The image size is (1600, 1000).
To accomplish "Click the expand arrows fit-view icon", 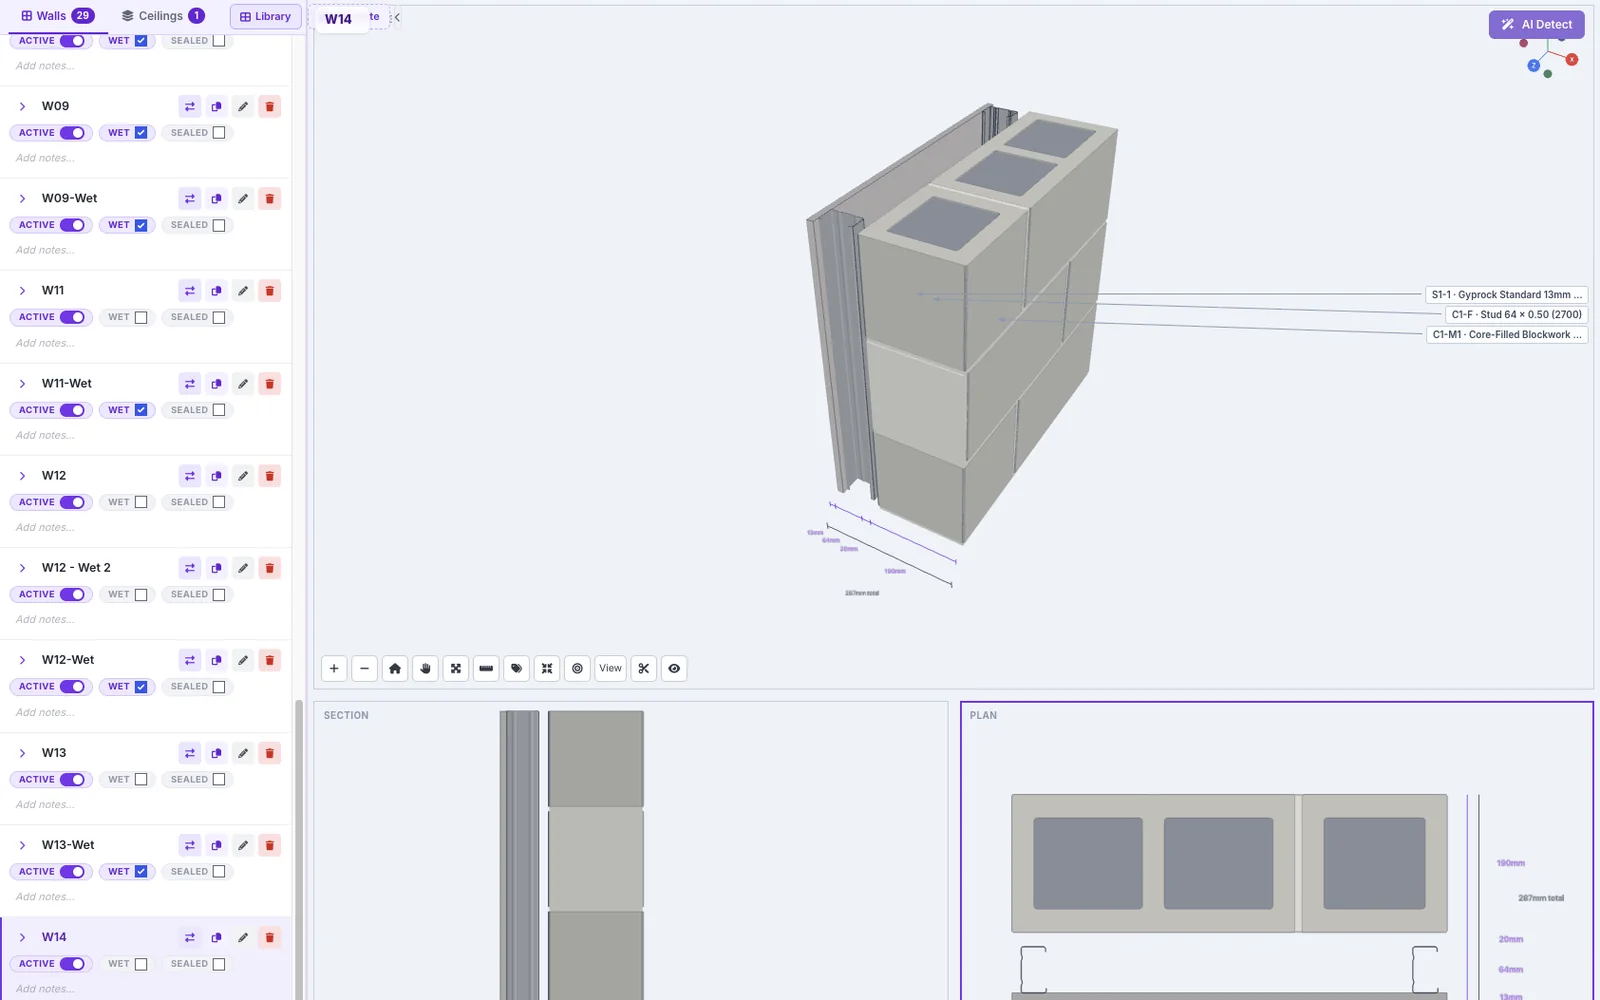I will coord(456,668).
